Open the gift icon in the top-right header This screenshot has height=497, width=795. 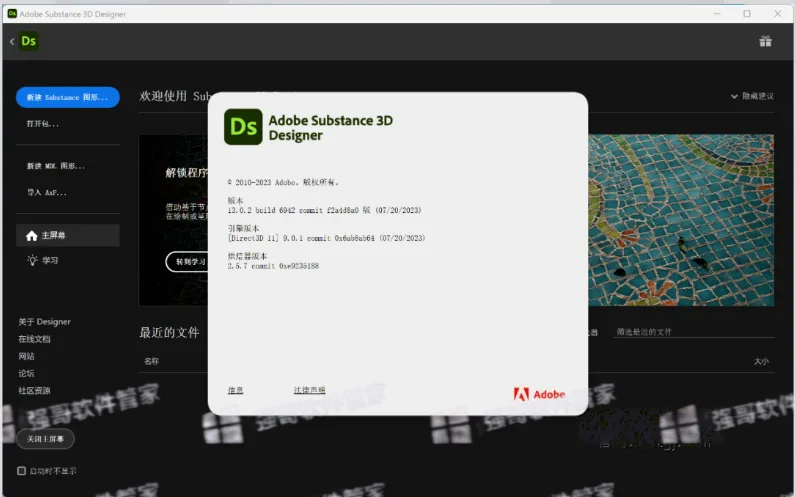click(765, 41)
